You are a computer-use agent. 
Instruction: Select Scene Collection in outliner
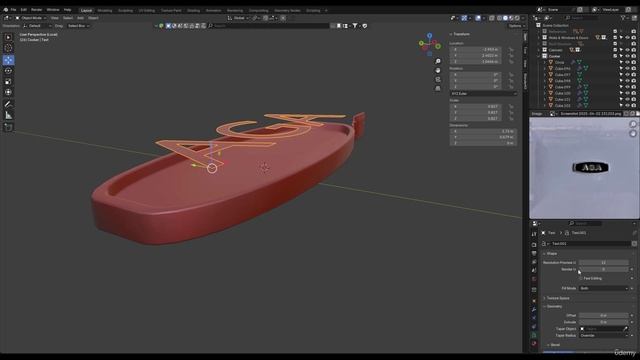coord(555,25)
